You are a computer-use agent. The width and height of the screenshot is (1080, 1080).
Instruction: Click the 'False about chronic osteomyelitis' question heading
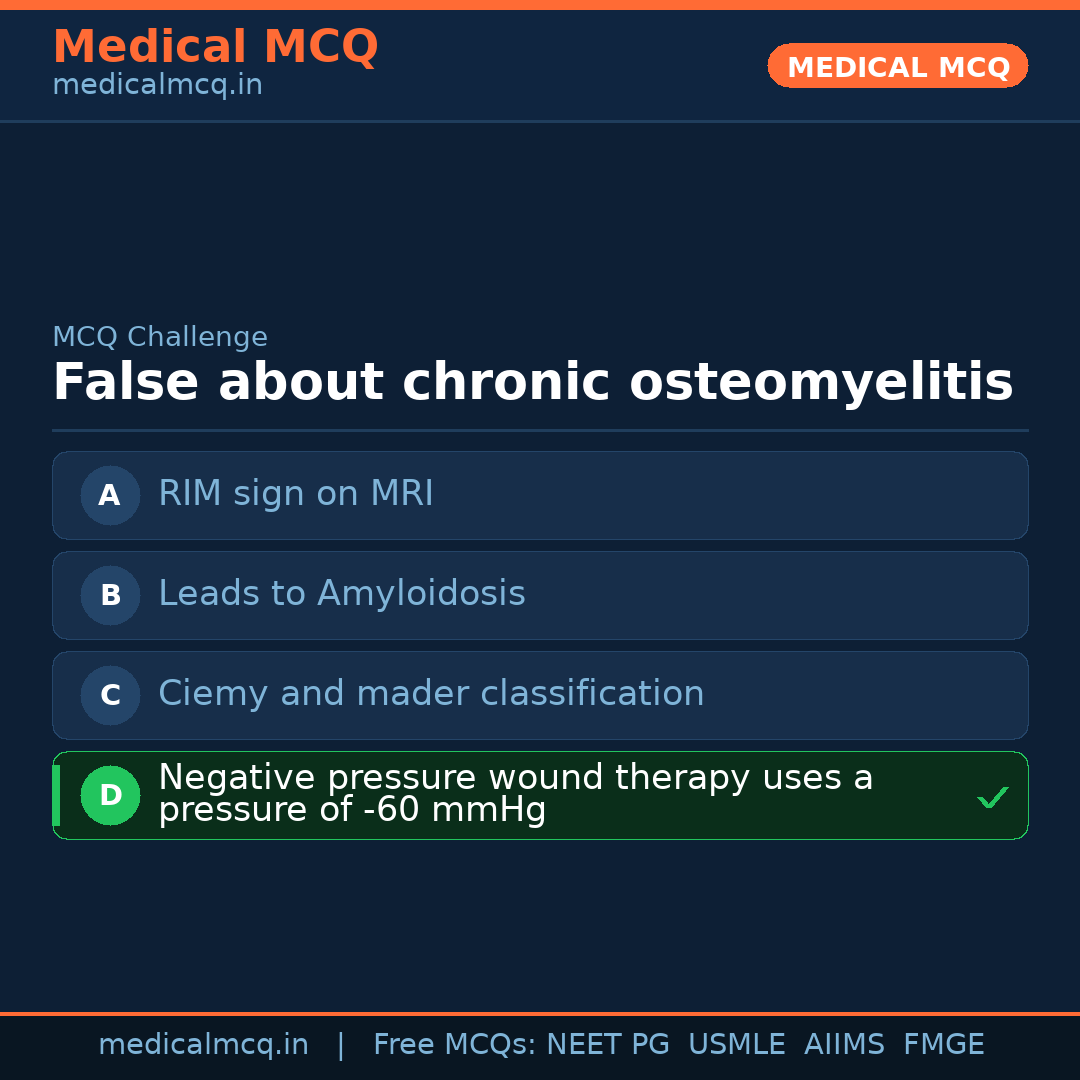(x=532, y=383)
